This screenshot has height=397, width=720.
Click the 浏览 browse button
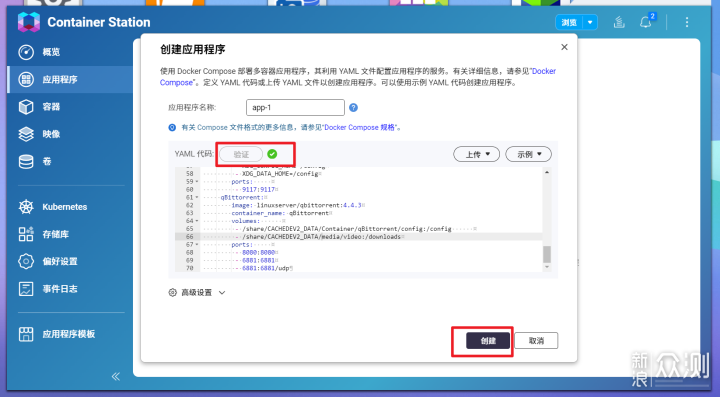pos(569,22)
